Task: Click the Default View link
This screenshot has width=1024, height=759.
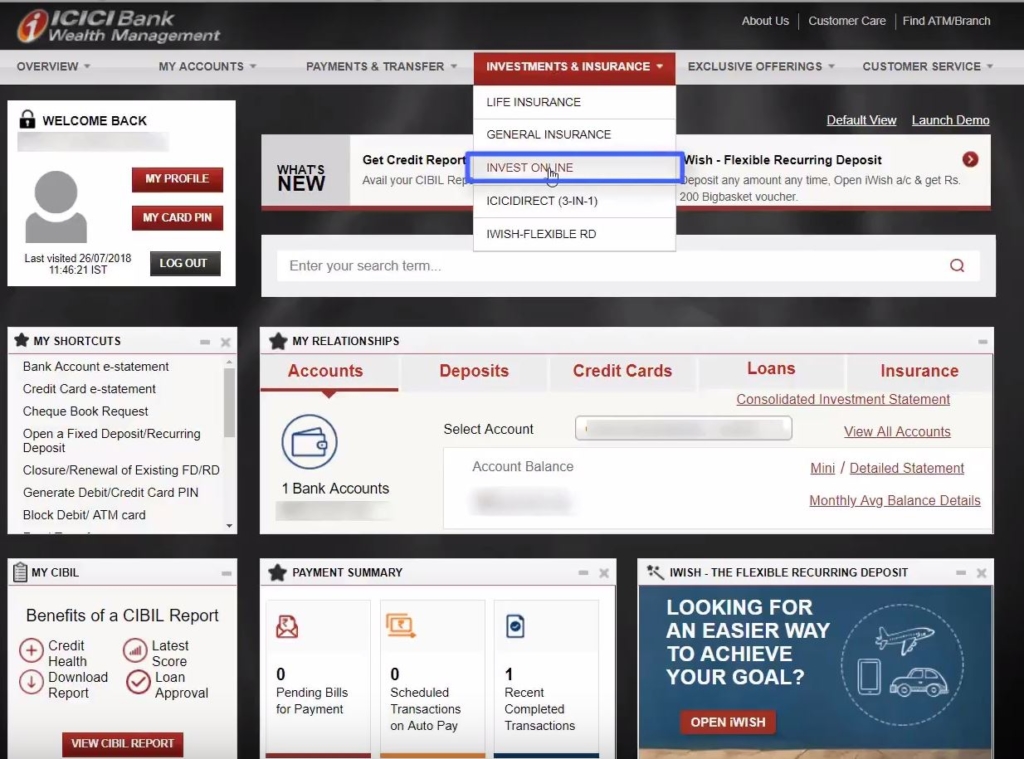Action: (861, 120)
